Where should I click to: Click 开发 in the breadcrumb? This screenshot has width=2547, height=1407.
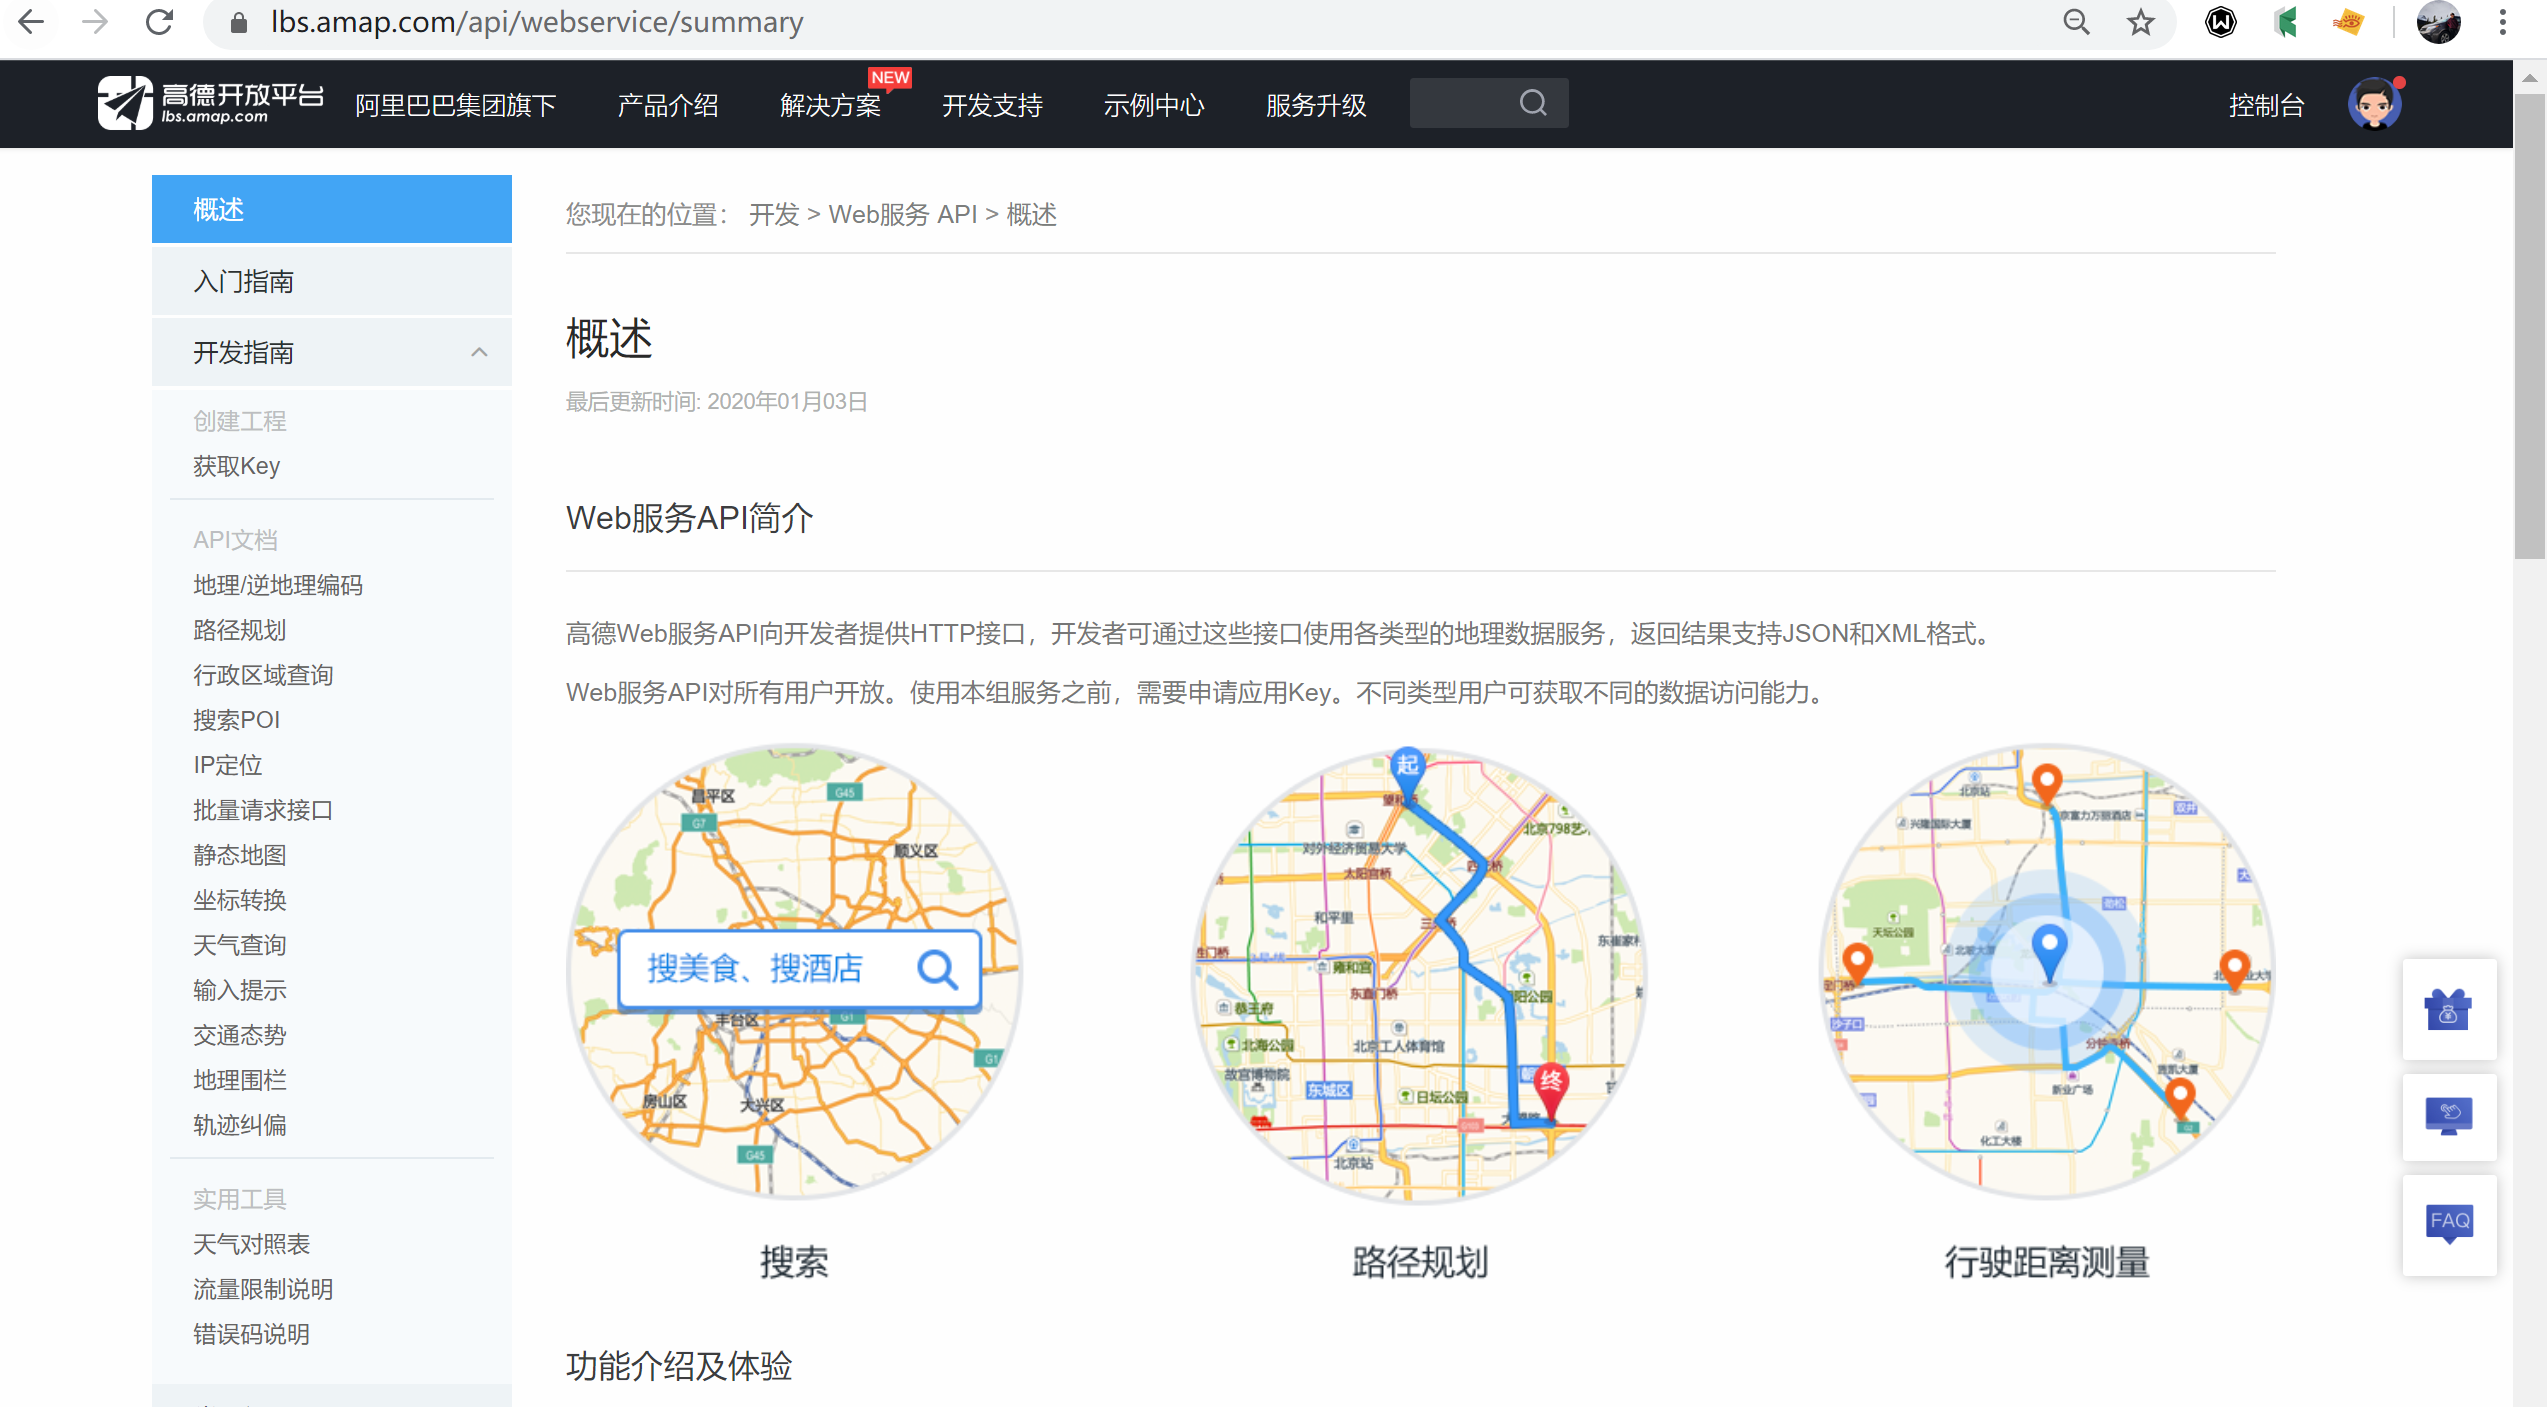tap(774, 214)
